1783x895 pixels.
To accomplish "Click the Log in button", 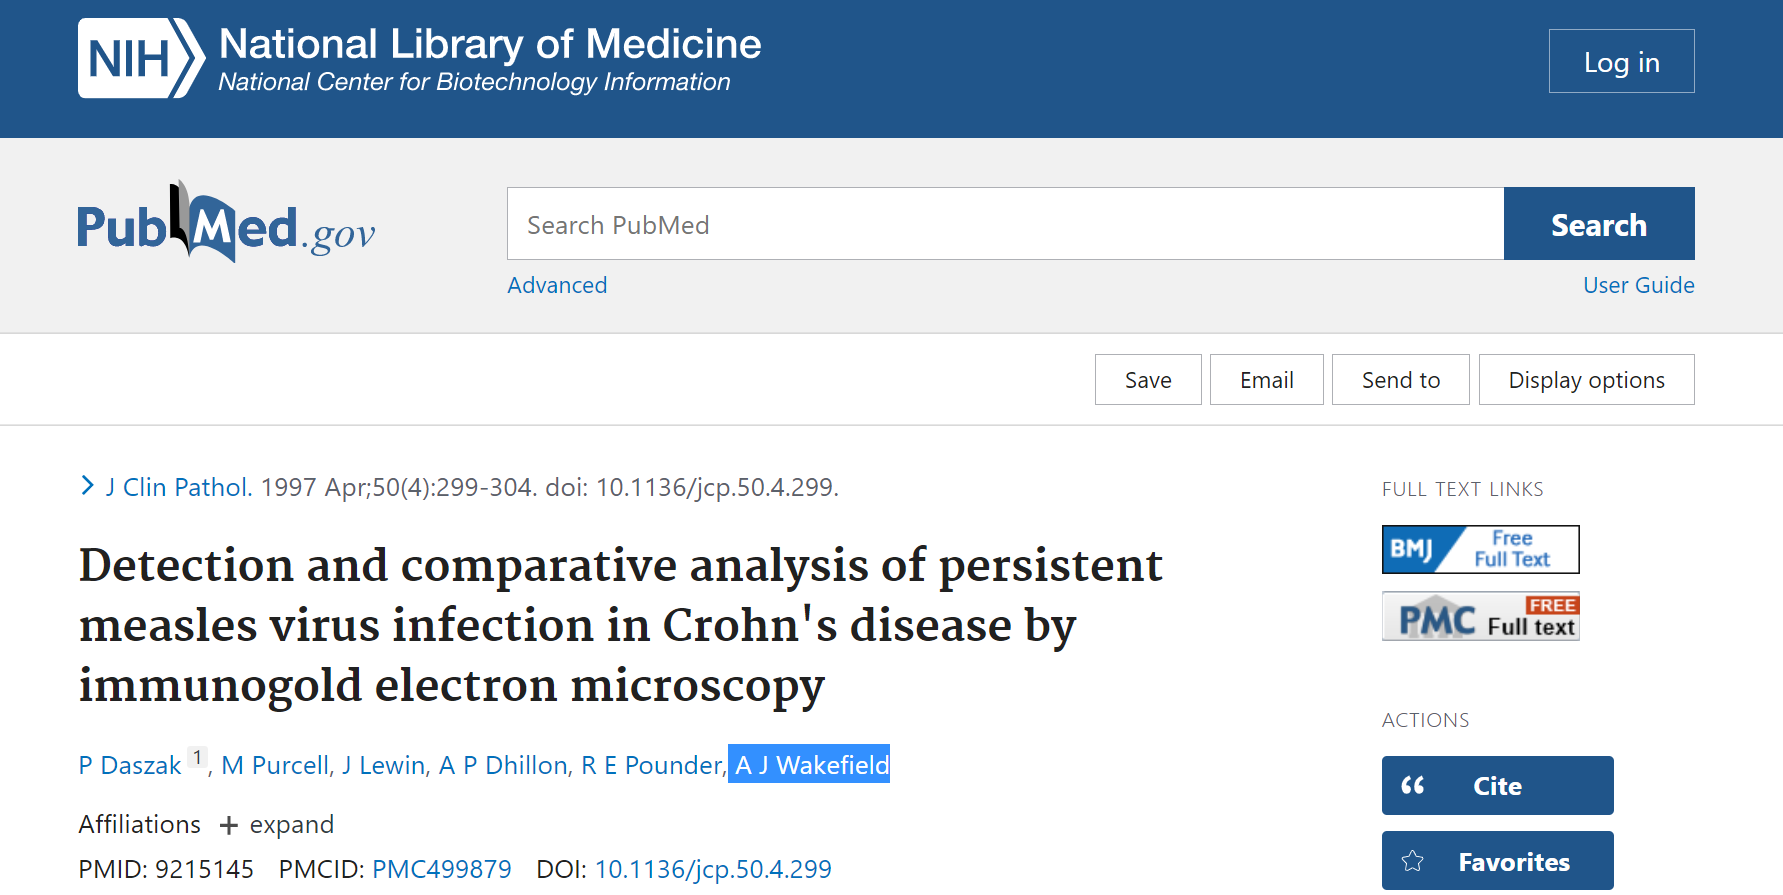I will click(1621, 62).
